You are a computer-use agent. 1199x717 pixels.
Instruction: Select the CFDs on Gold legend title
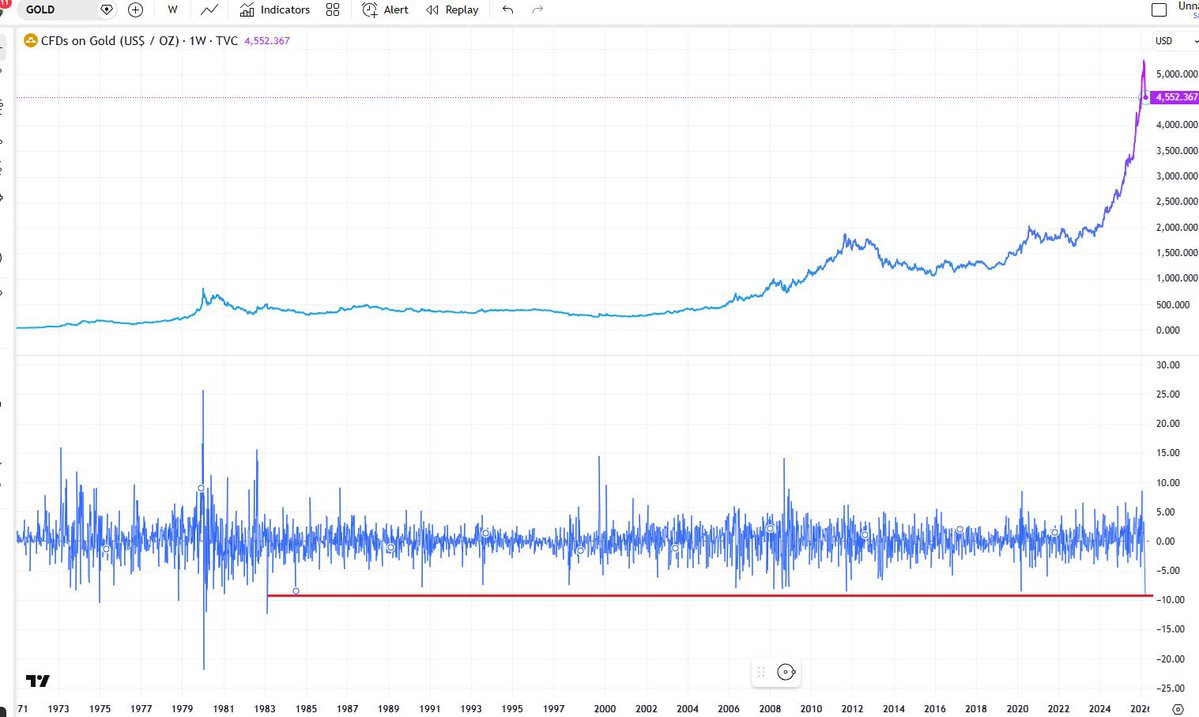(139, 41)
